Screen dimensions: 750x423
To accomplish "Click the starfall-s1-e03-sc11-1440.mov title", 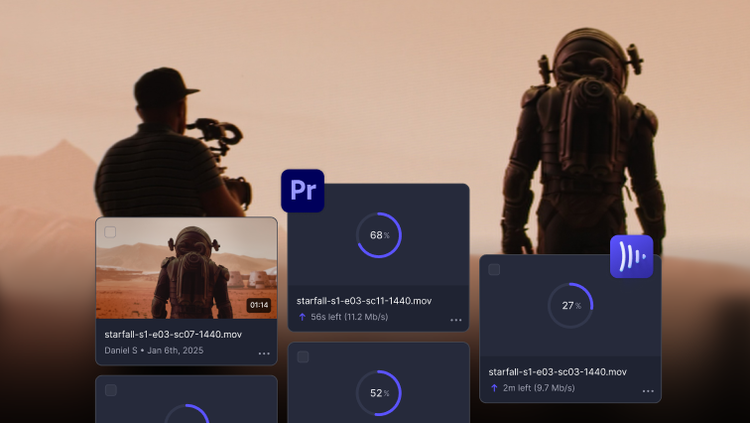I will tap(364, 300).
